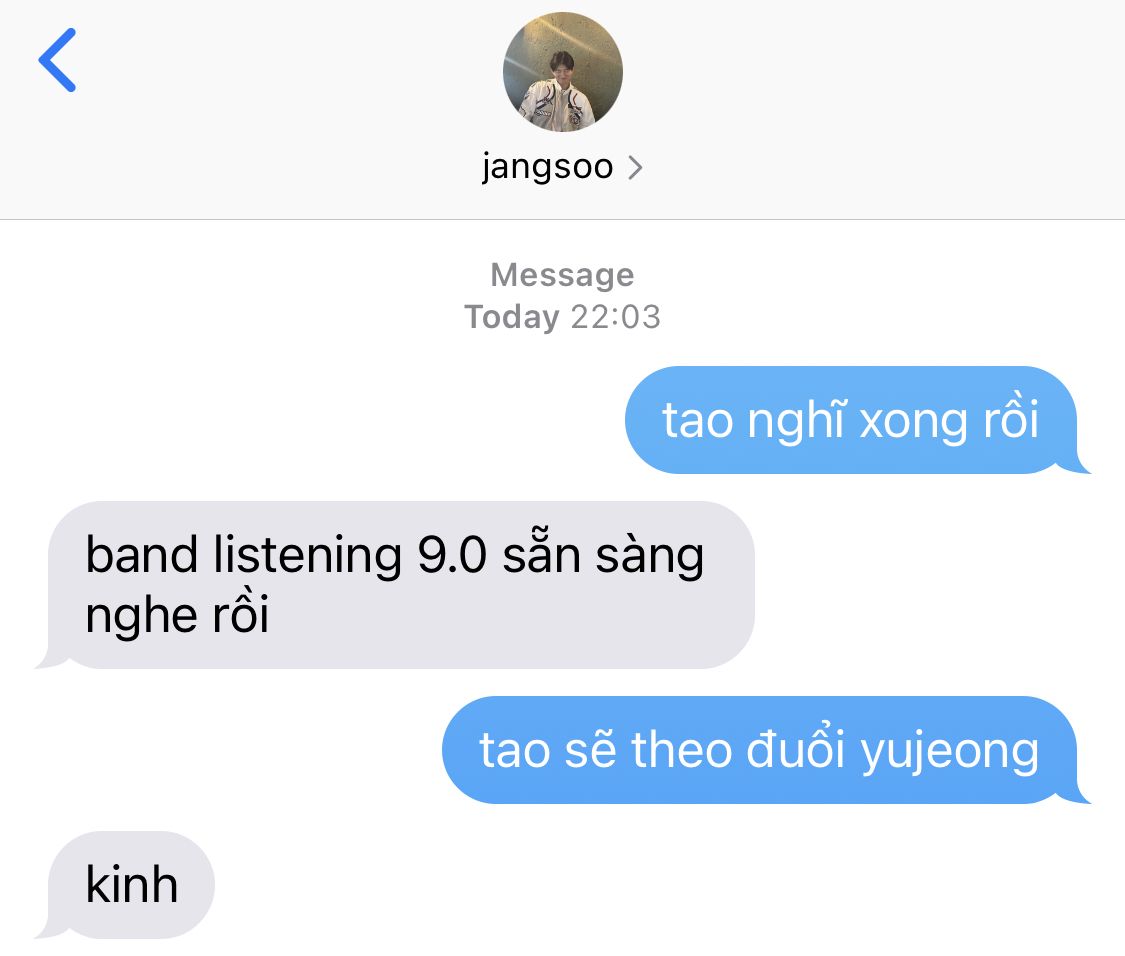The image size is (1125, 956).
Task: Click the word "yujeong" in blue bubble
Action: [949, 753]
